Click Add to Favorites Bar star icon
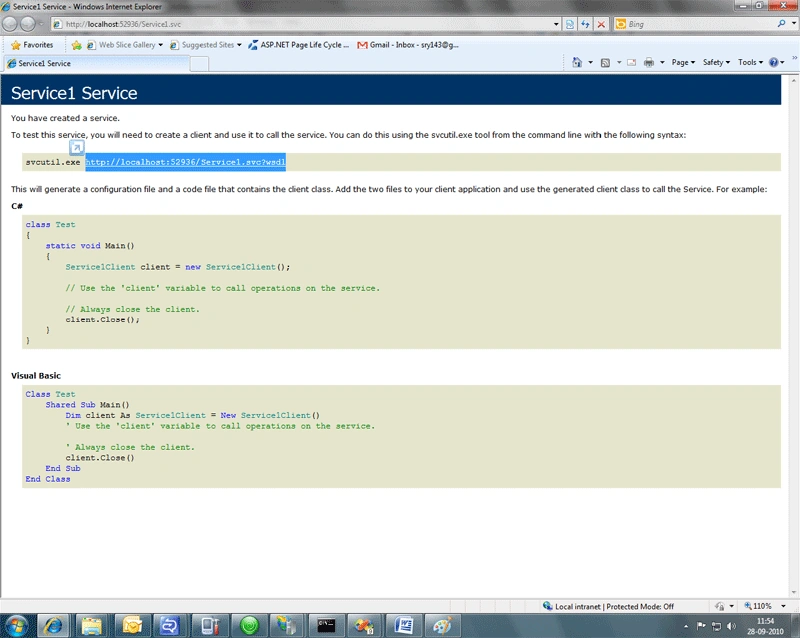This screenshot has width=800, height=638. pos(77,45)
